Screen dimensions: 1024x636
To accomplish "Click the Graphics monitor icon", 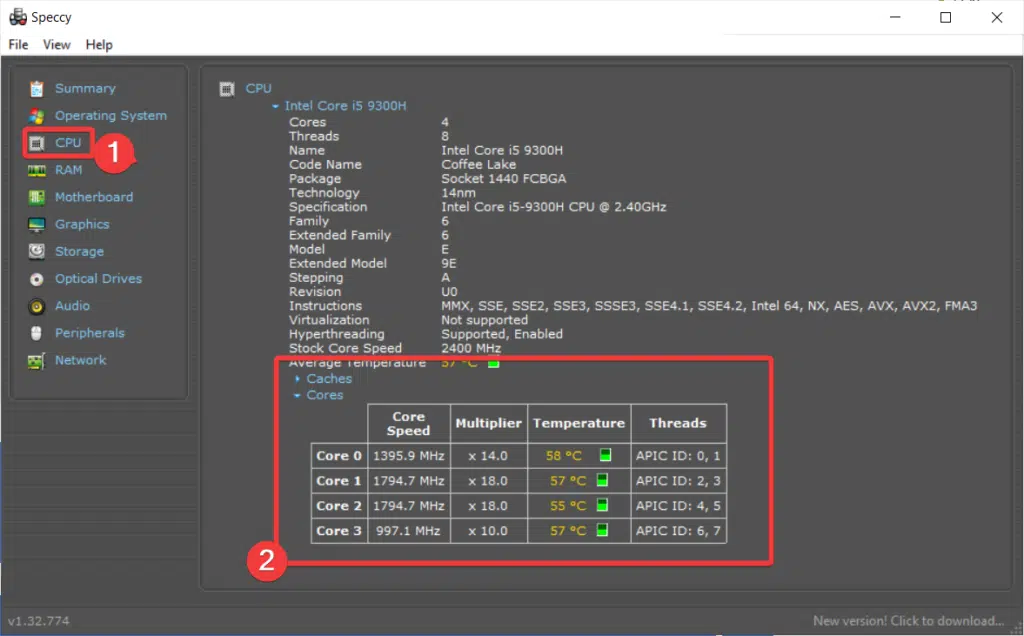I will (37, 225).
